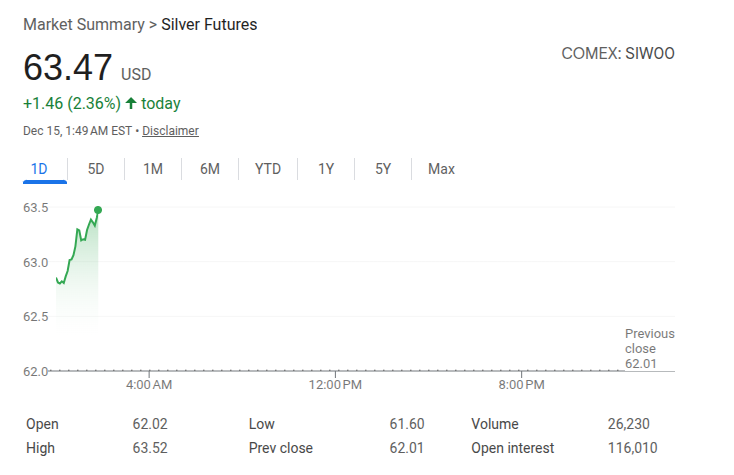Click the COMEX: SIWOO ticker label

(618, 53)
